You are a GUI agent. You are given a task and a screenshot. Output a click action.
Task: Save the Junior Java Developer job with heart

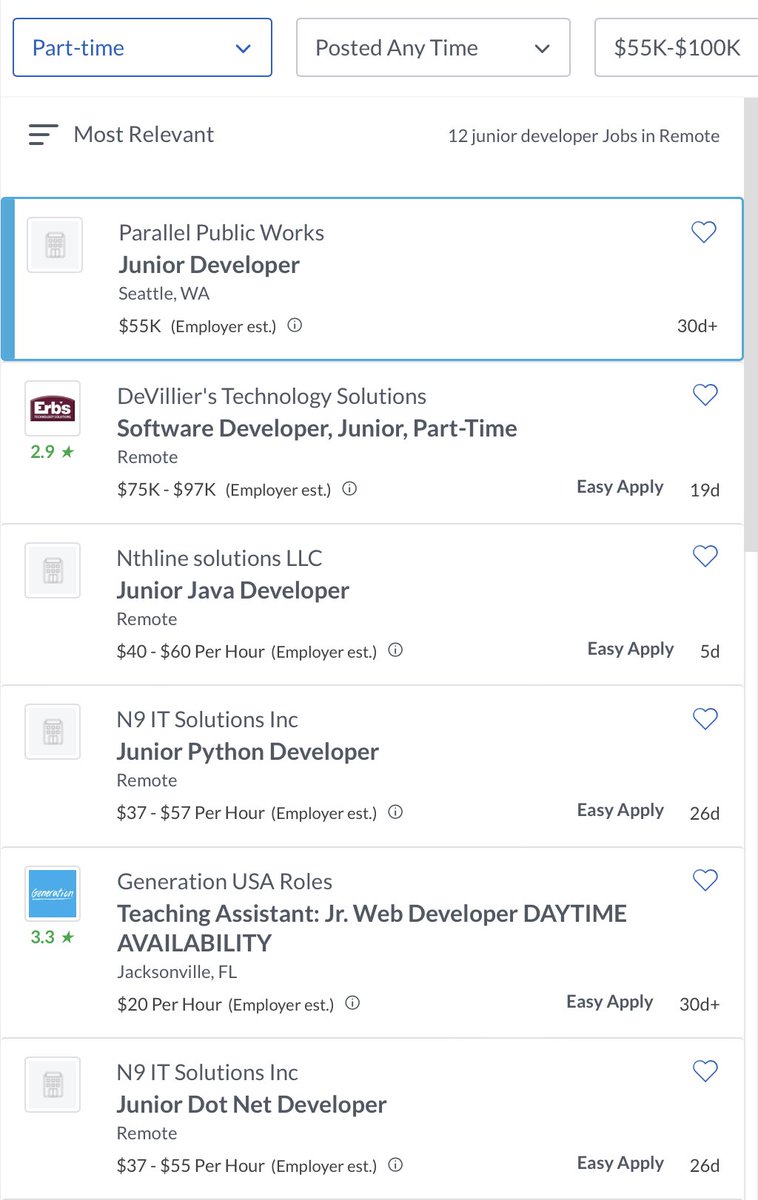705,556
